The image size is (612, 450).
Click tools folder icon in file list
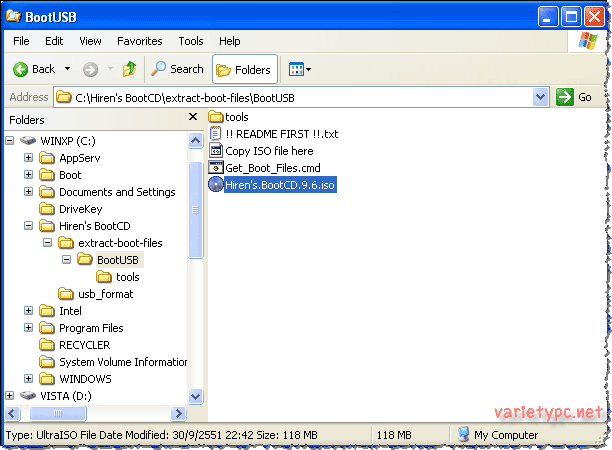[x=216, y=116]
